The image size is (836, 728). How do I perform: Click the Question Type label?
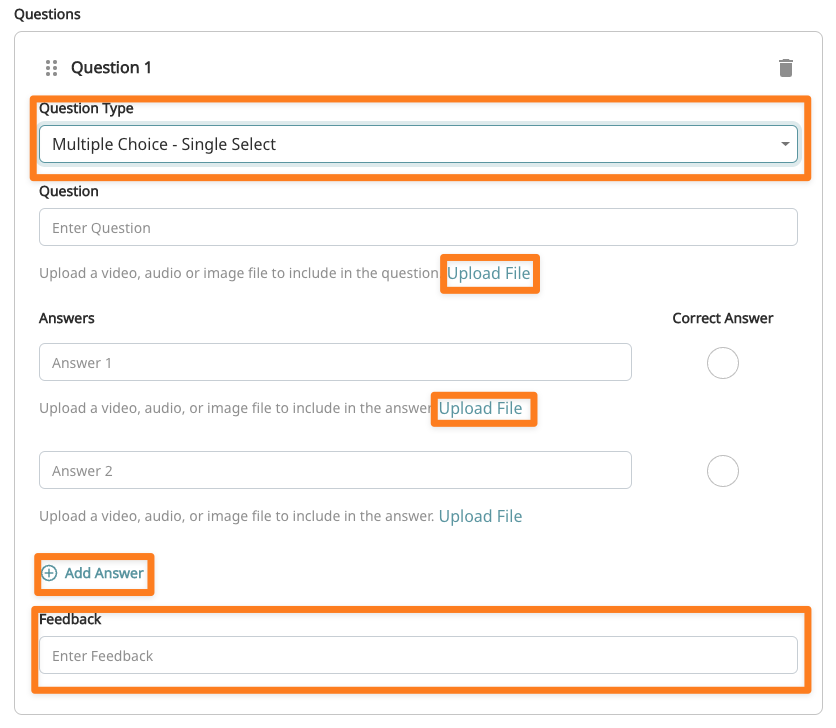point(86,108)
